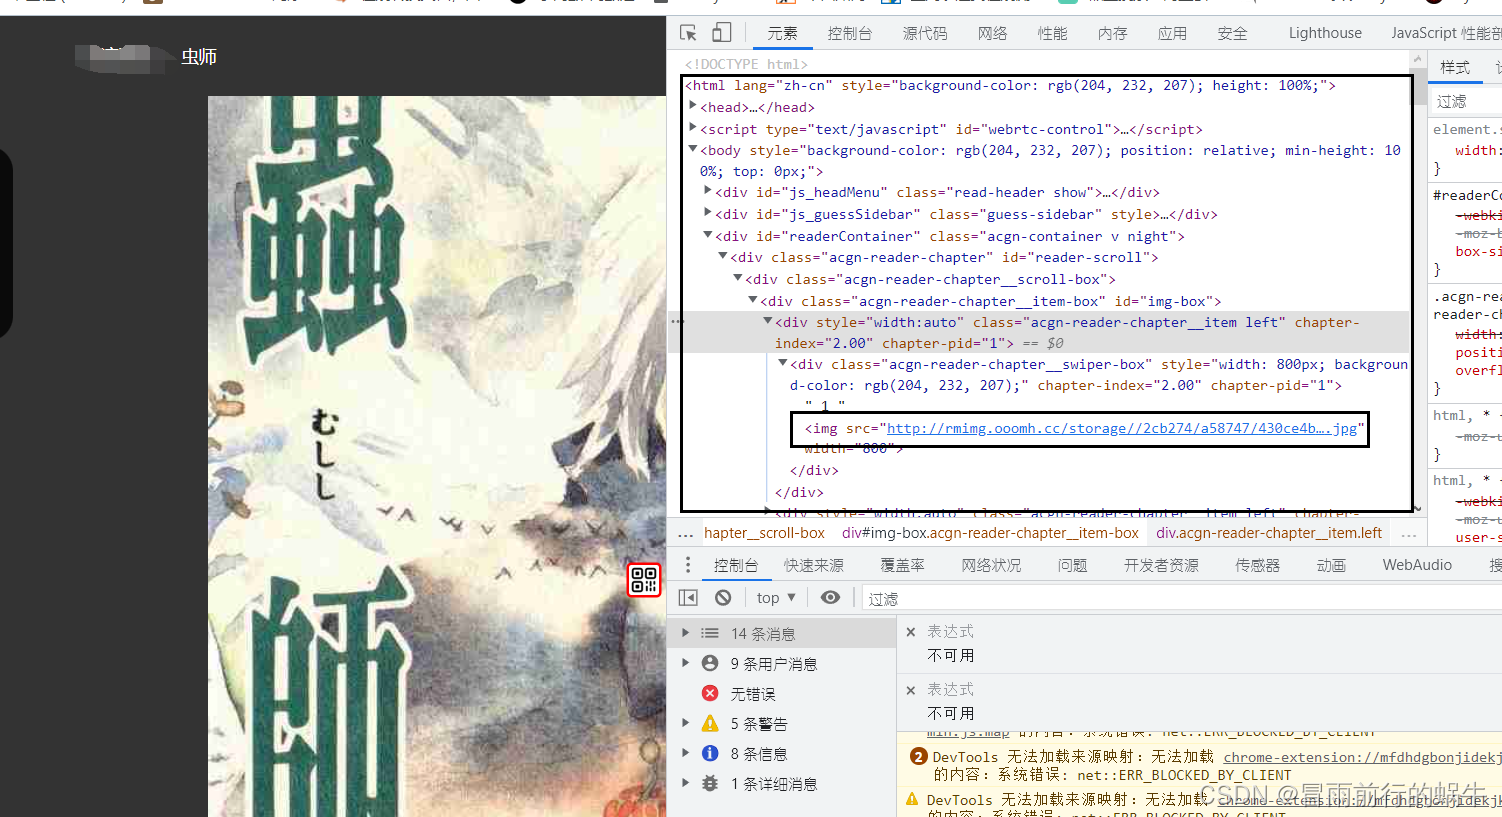
Task: Activate the inspect element picker icon
Action: pyautogui.click(x=688, y=33)
